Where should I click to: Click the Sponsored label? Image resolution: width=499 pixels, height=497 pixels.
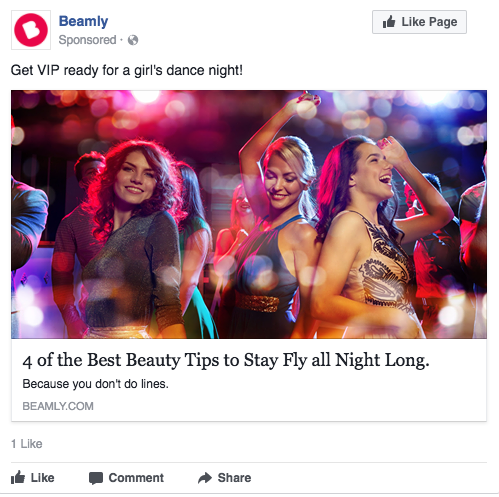(x=87, y=40)
